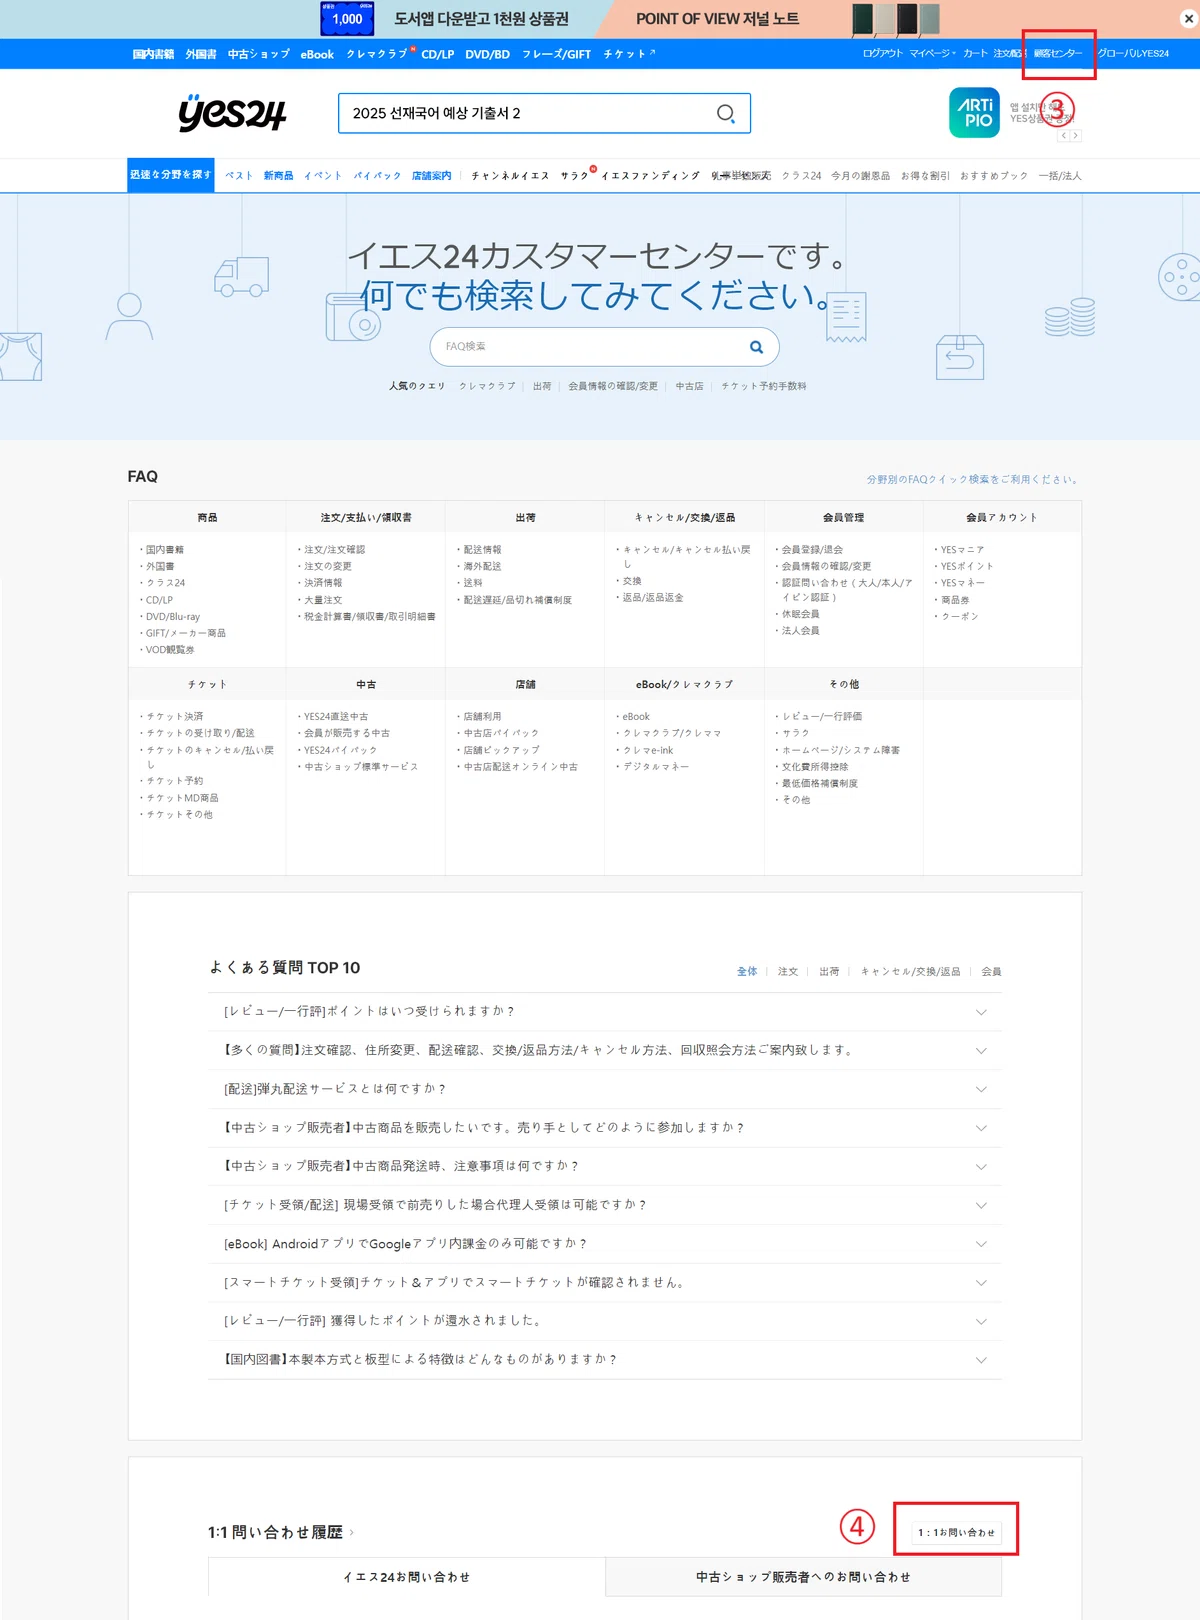Image resolution: width=1200 pixels, height=1620 pixels.
Task: Open 1:1 問い合わせ履歴 chevron link
Action: pos(351,1532)
